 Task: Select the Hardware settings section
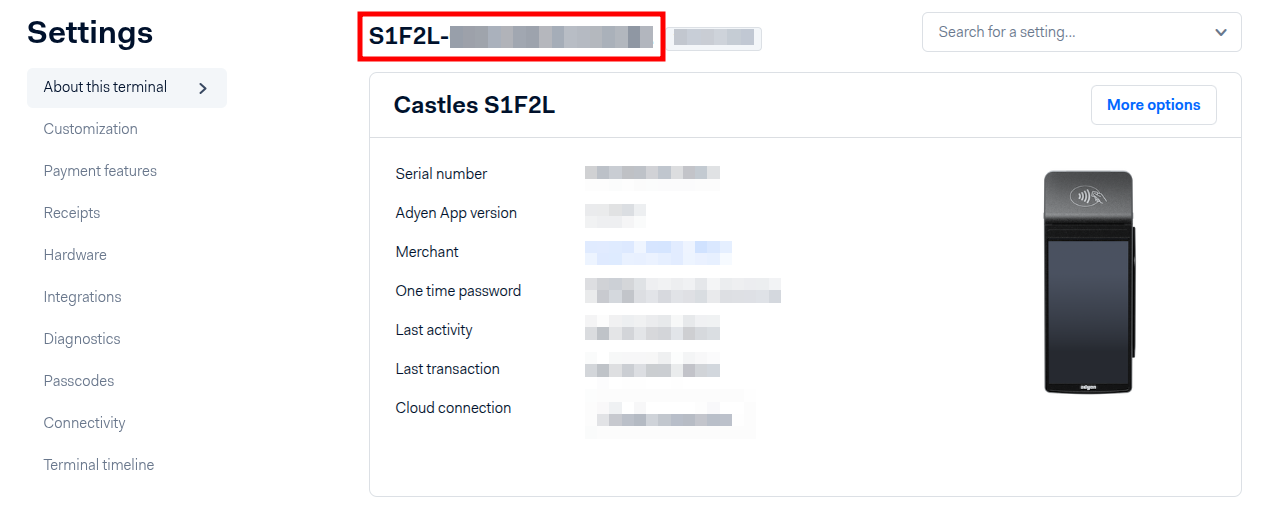[75, 255]
